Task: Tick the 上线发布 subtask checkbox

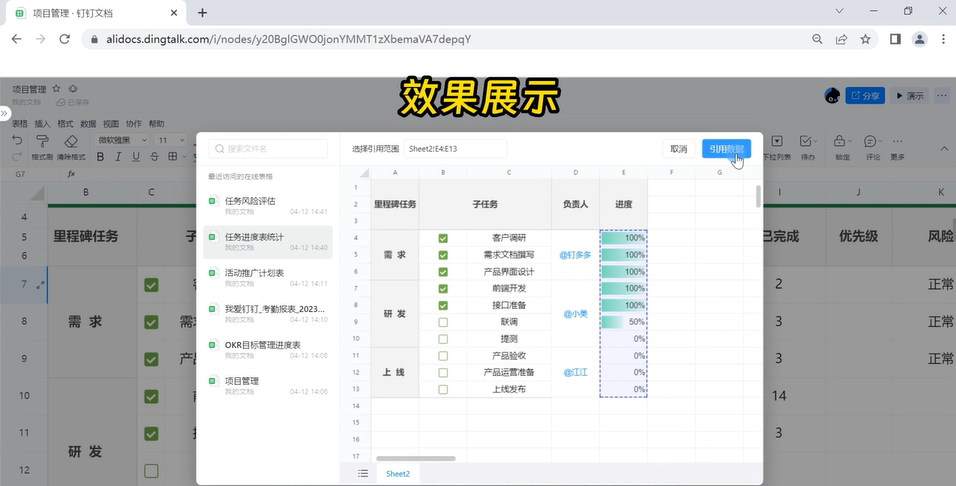Action: click(443, 389)
